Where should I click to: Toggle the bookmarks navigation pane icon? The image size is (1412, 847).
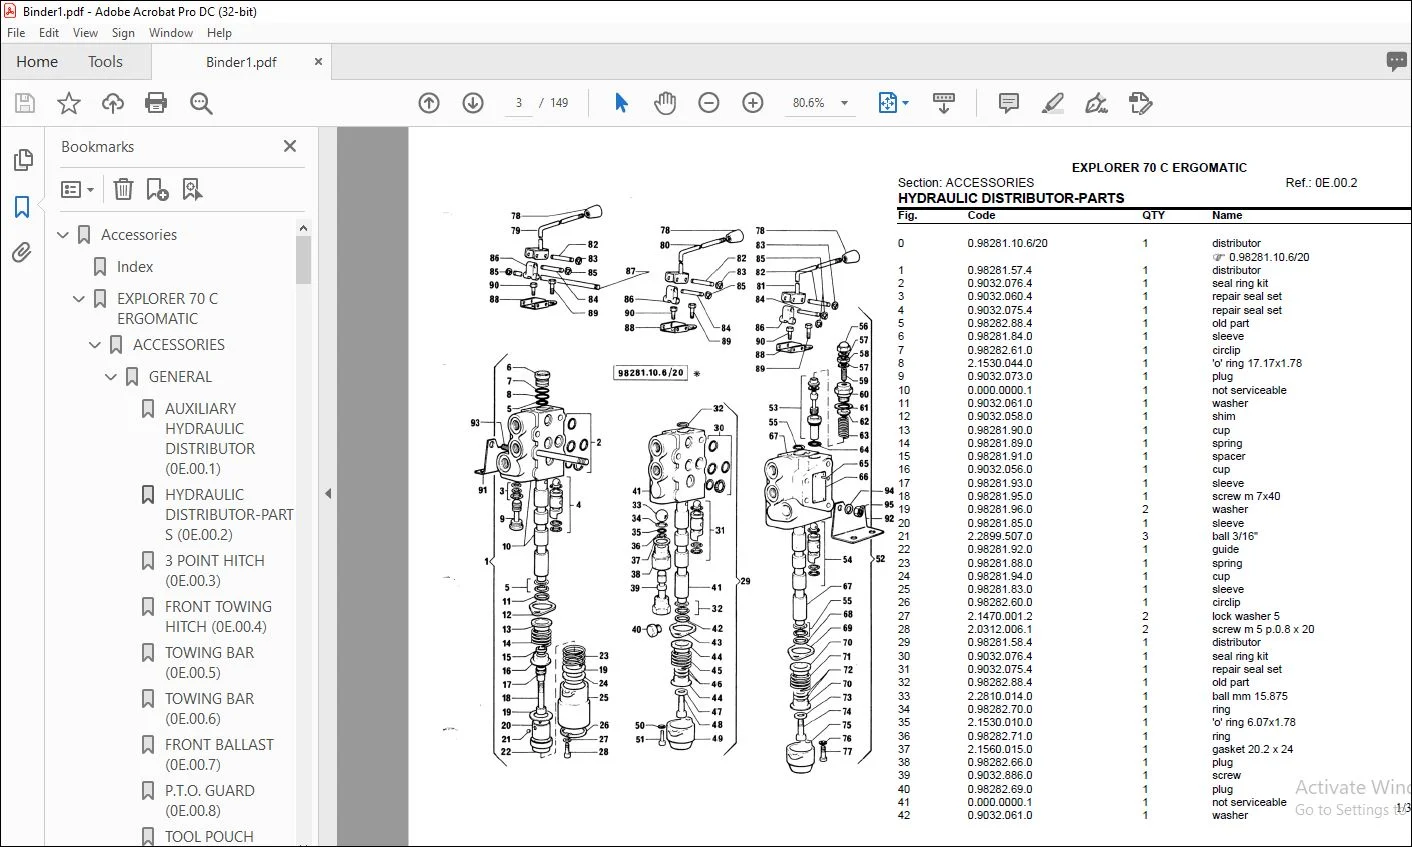[x=22, y=207]
